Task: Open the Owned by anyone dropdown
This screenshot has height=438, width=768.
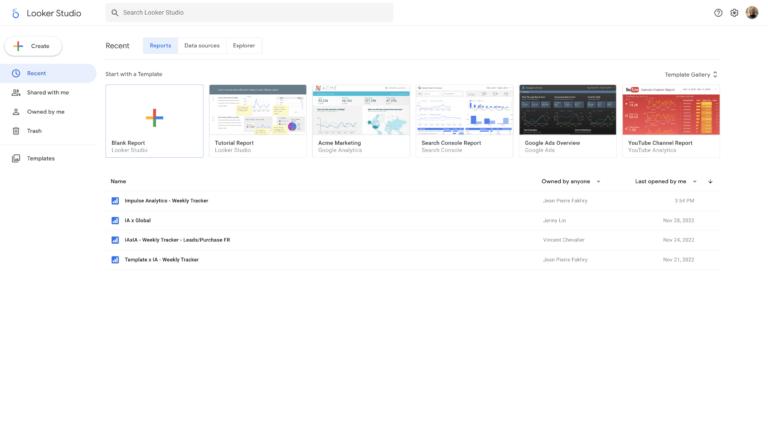Action: tap(571, 181)
